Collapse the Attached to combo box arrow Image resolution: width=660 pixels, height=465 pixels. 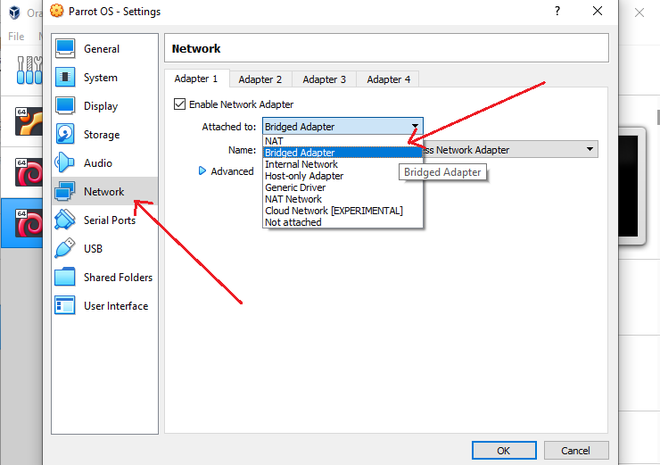415,126
